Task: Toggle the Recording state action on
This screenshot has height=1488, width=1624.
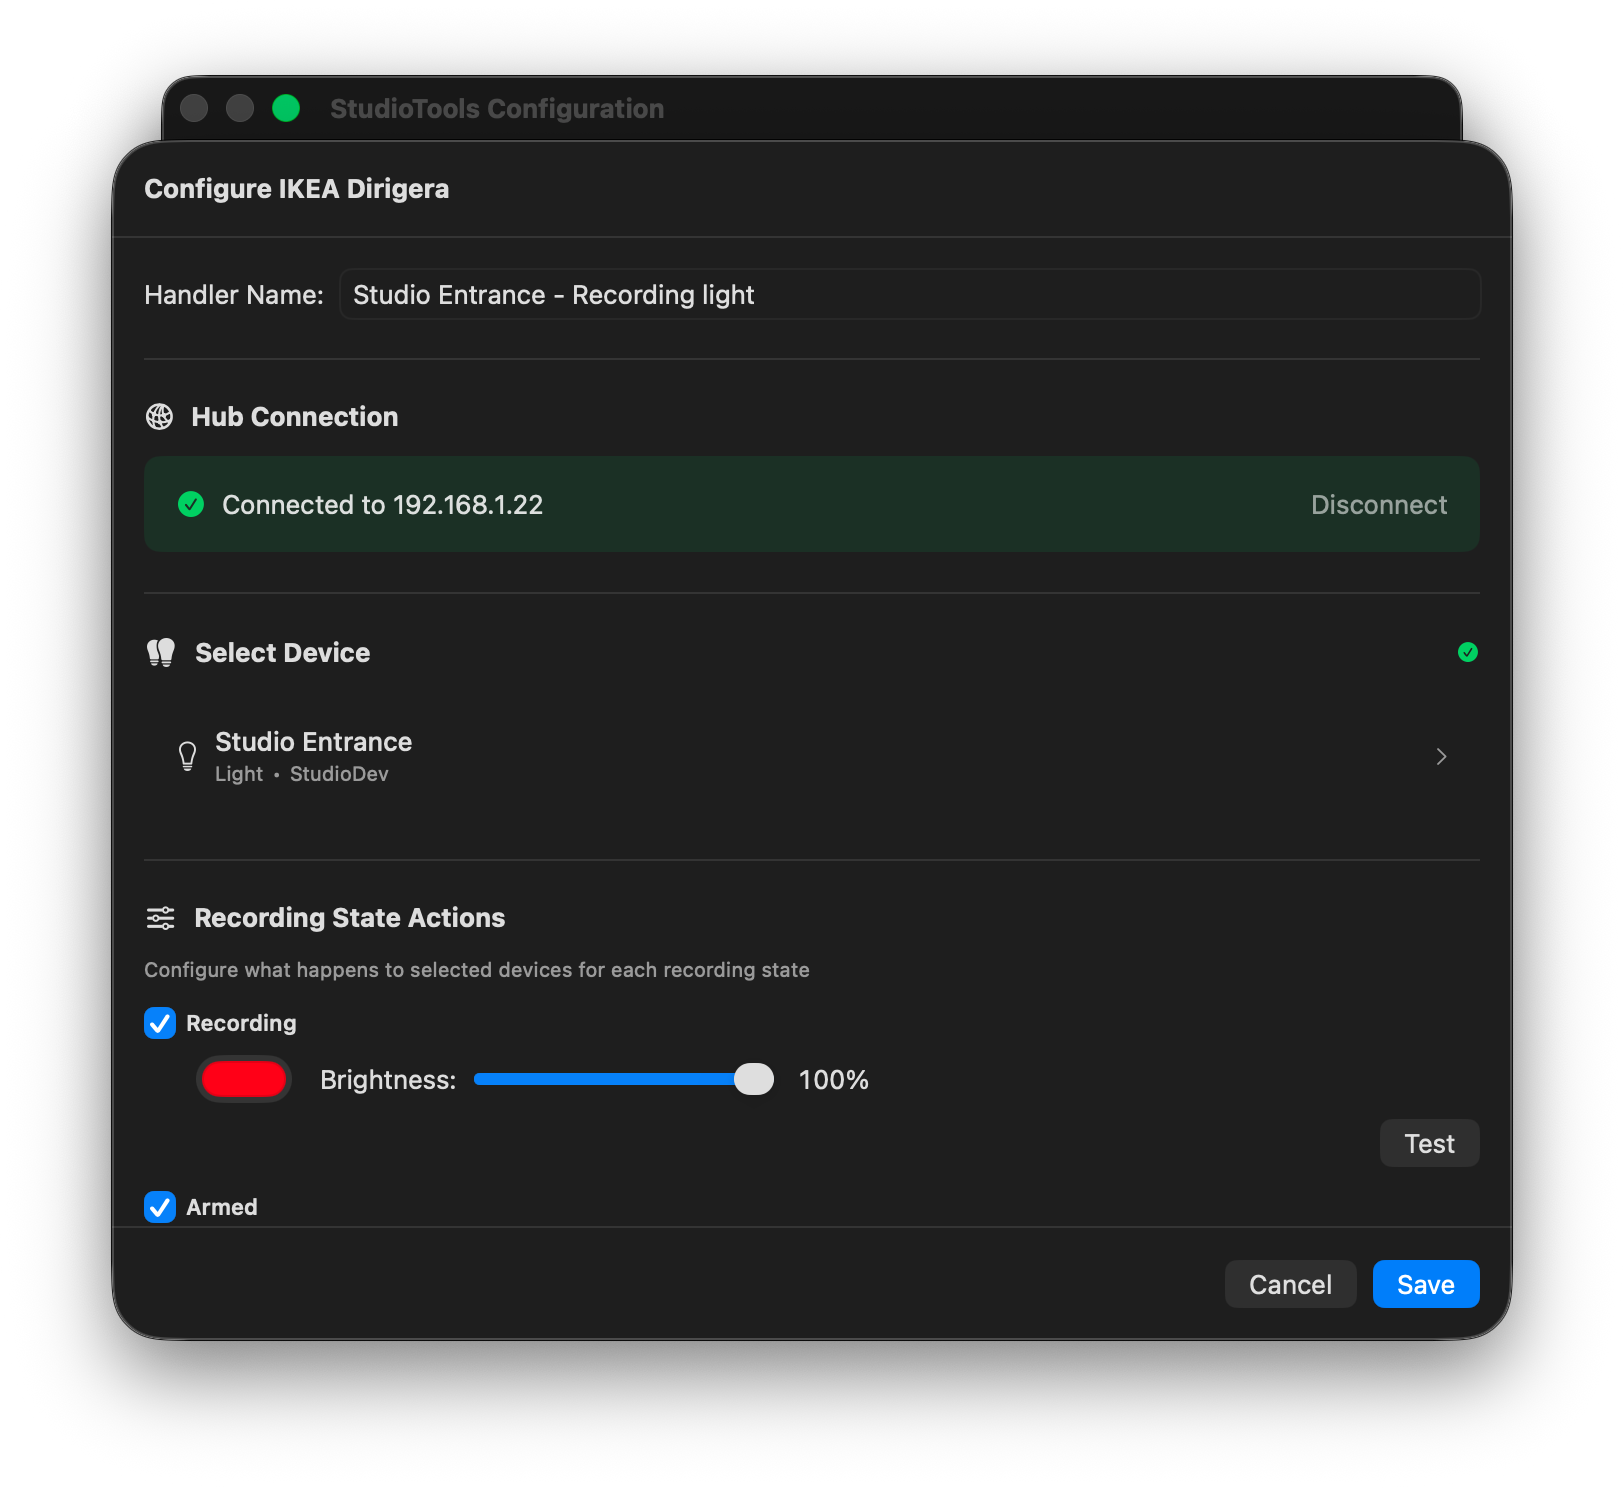Action: (159, 1023)
